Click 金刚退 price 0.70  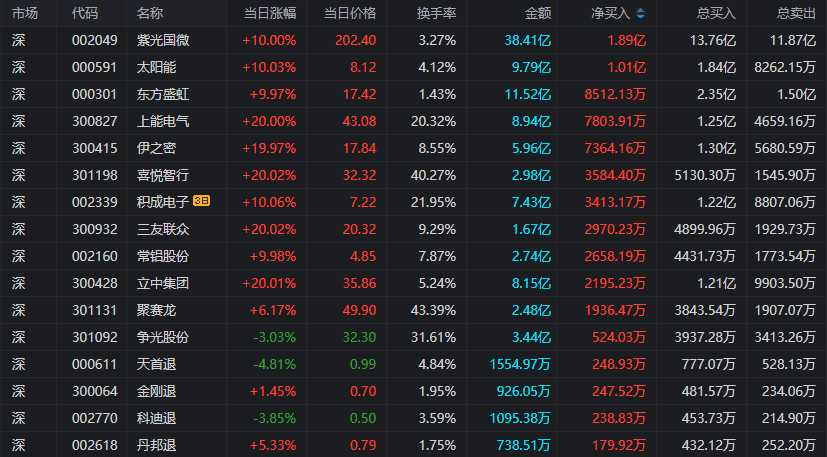point(363,391)
